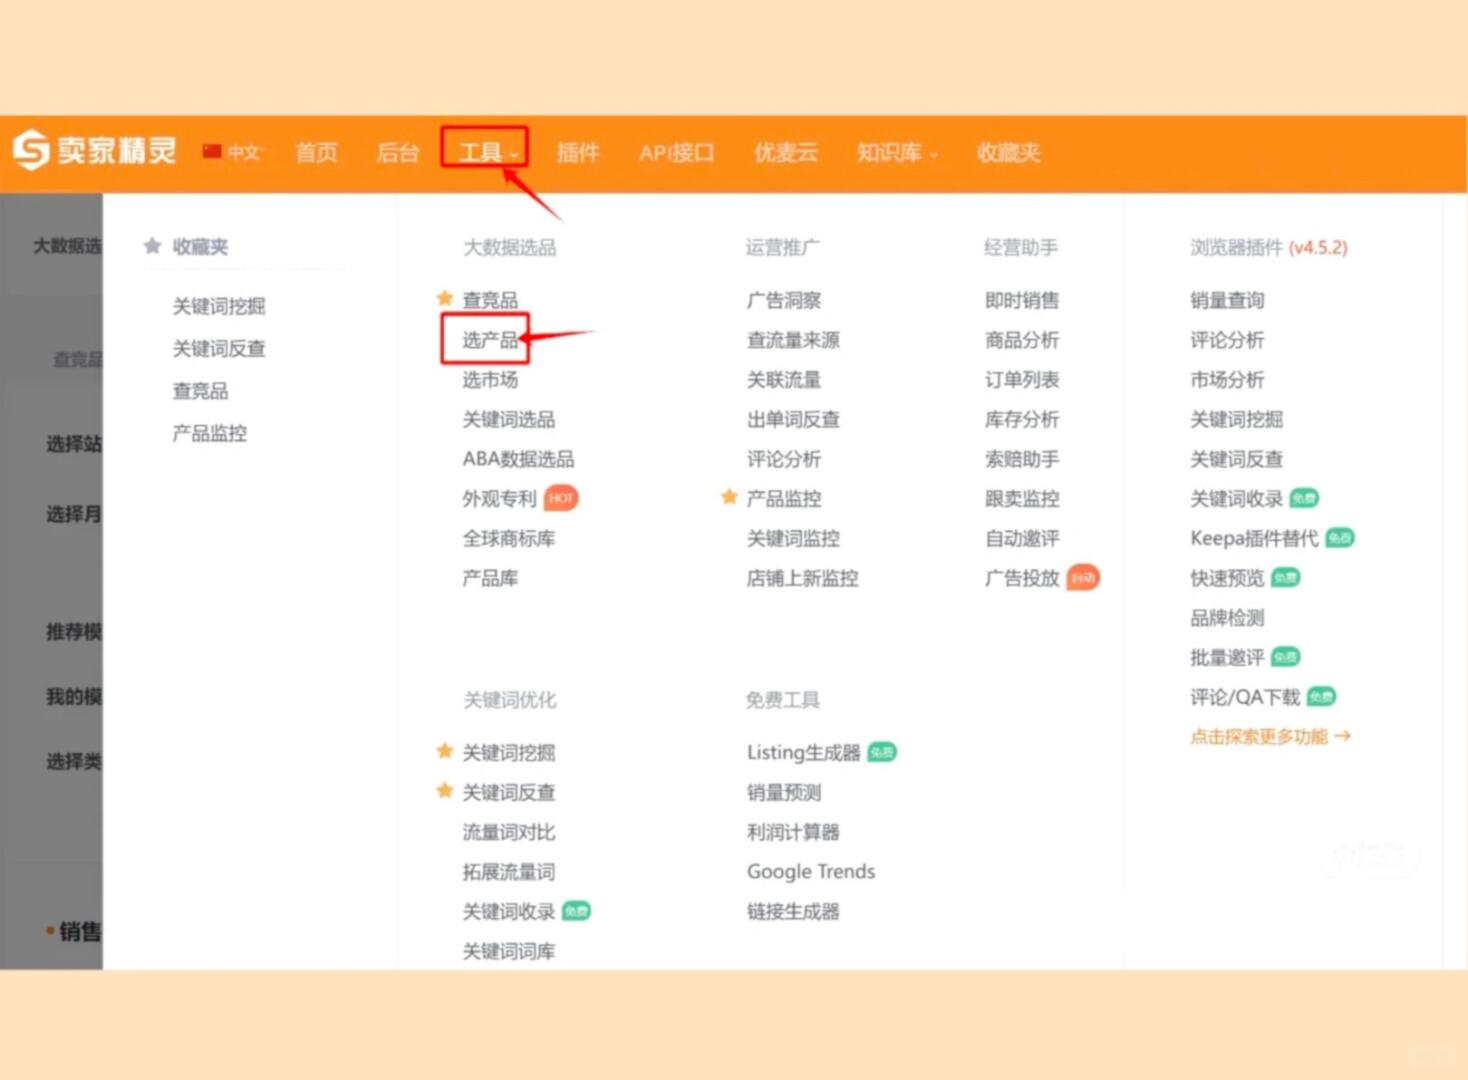The width and height of the screenshot is (1468, 1080).
Task: Open 评论分析 under 运营推广
Action: [784, 459]
